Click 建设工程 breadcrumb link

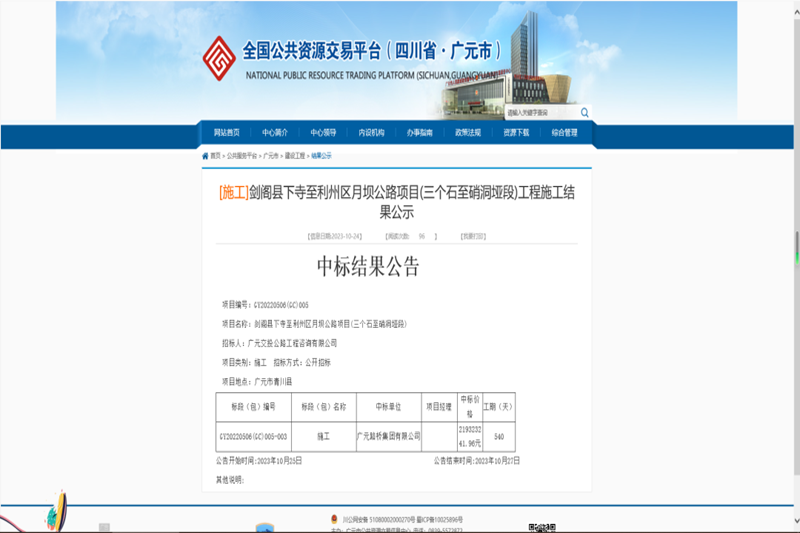click(294, 156)
